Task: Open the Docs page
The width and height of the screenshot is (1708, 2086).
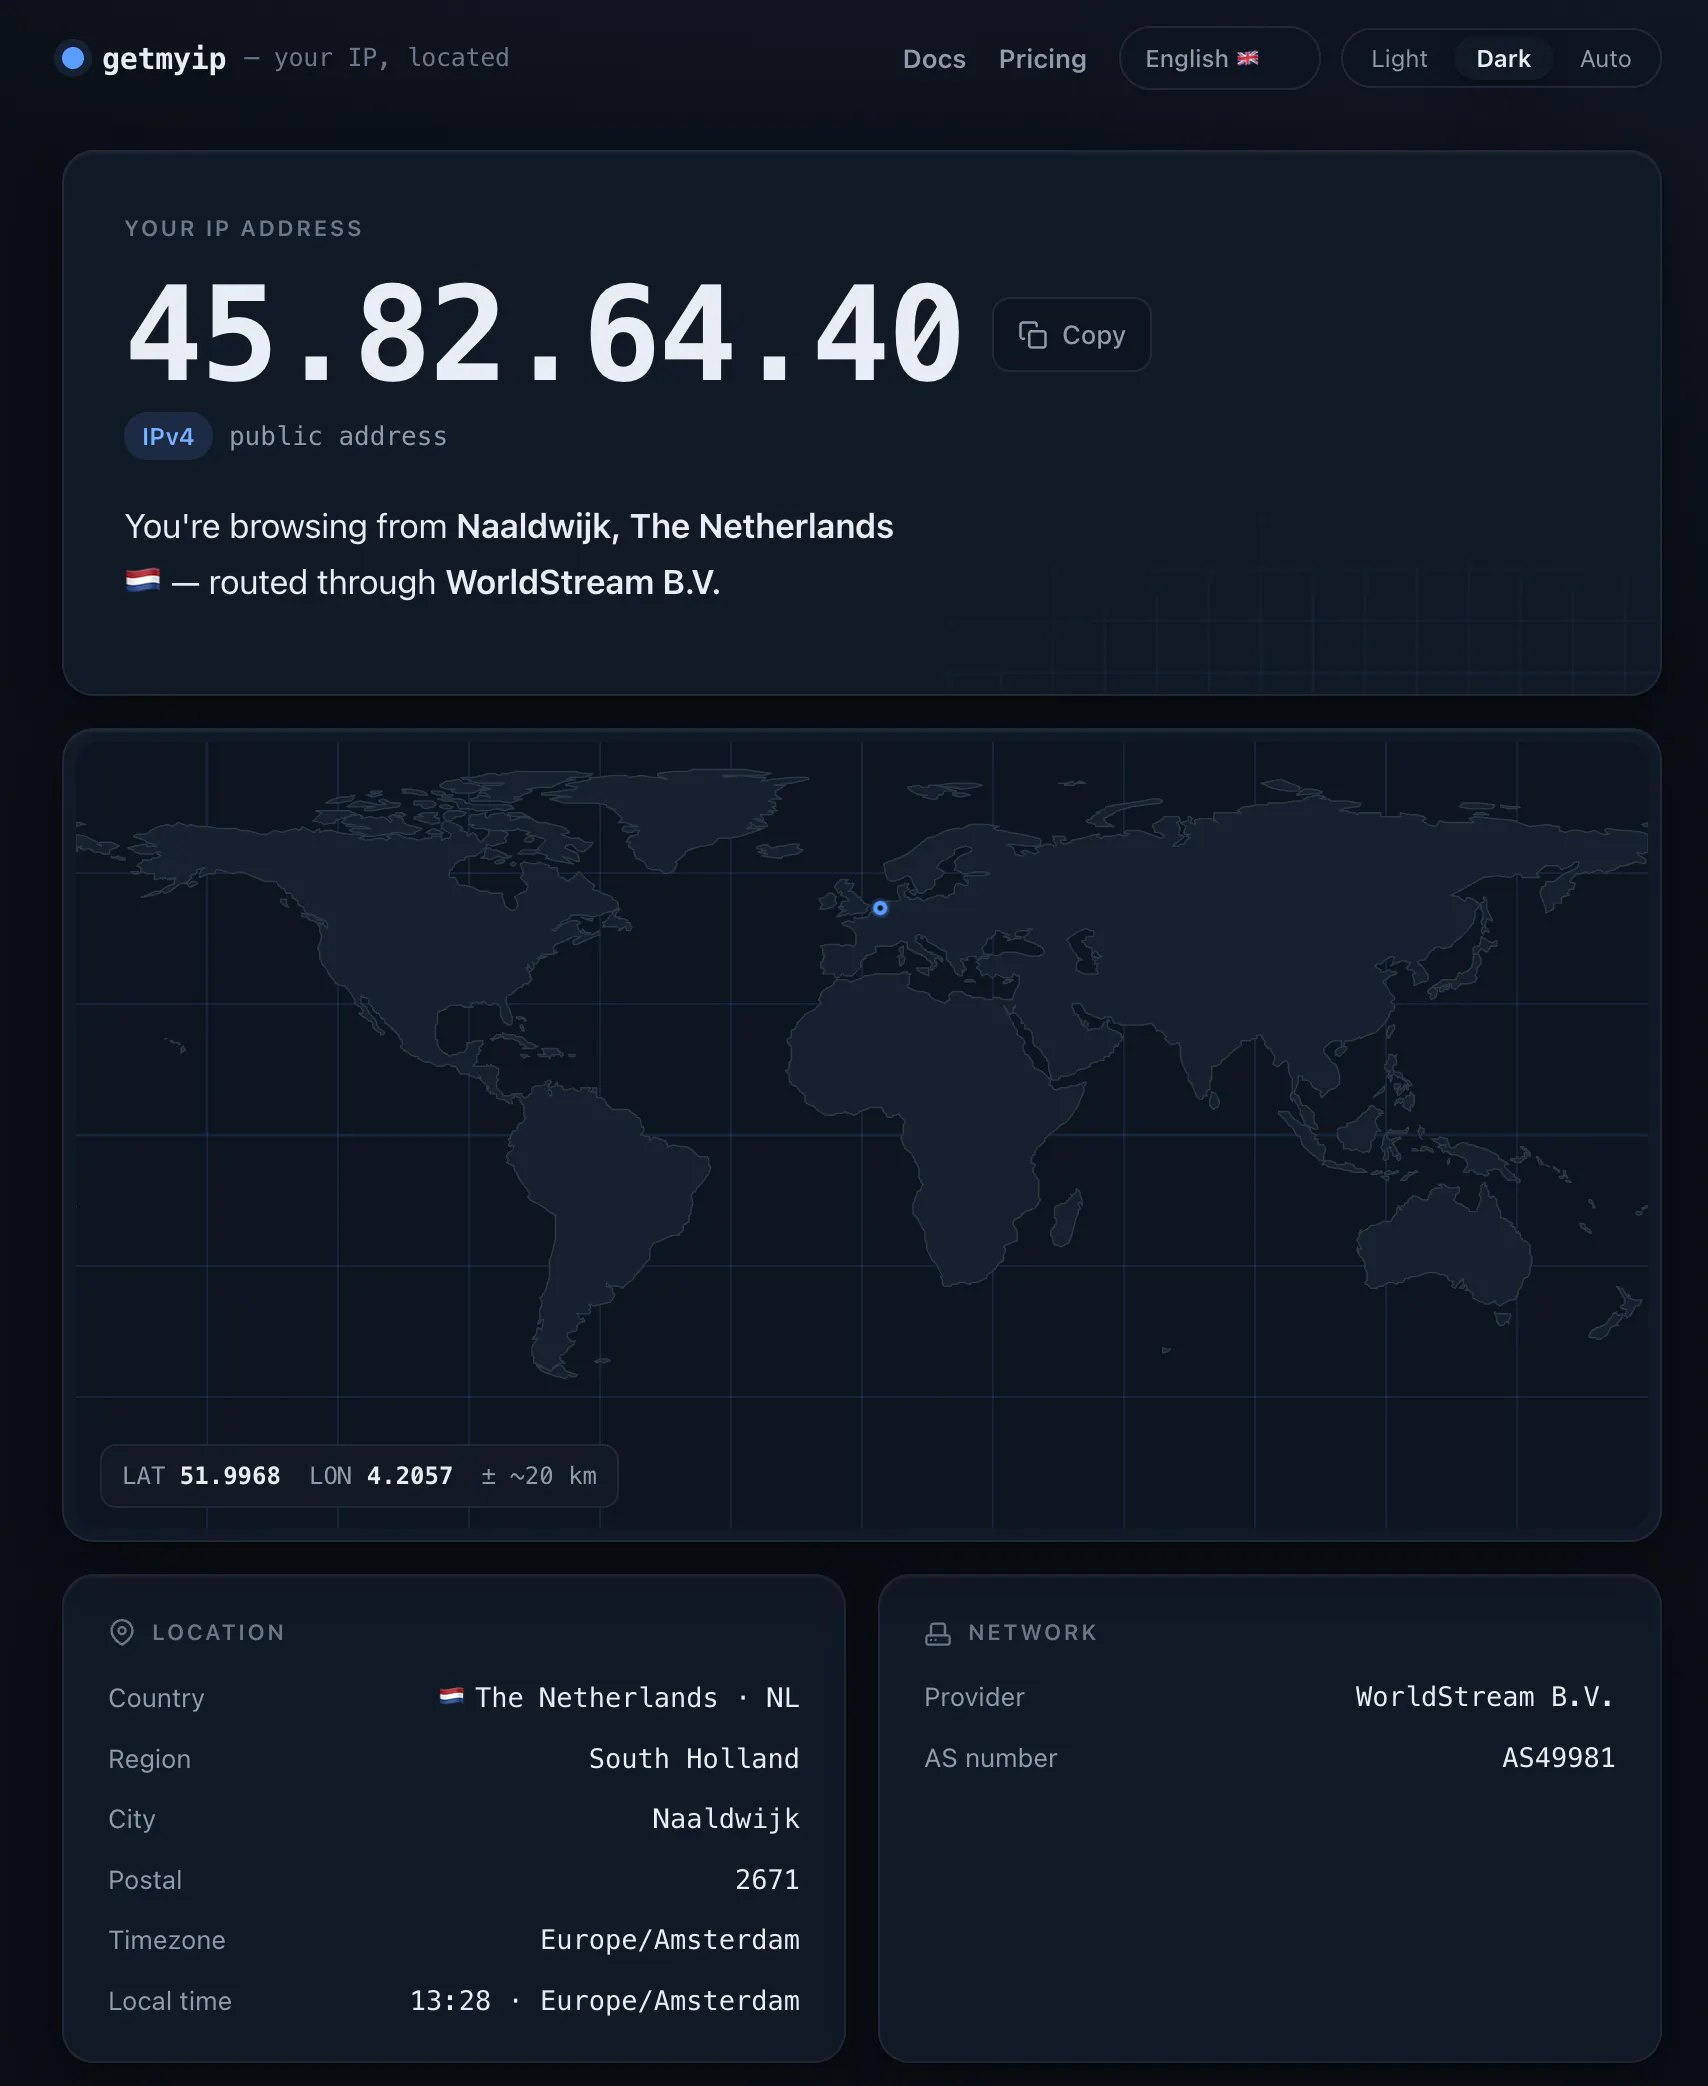Action: click(x=934, y=59)
